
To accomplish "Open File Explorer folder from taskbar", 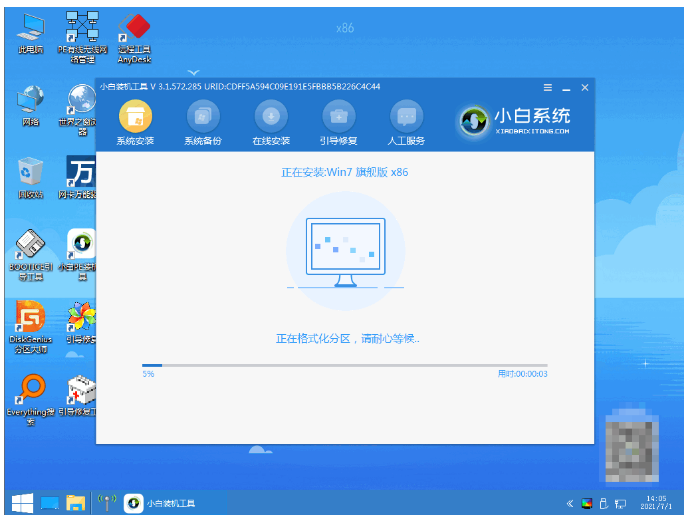I will tap(75, 502).
